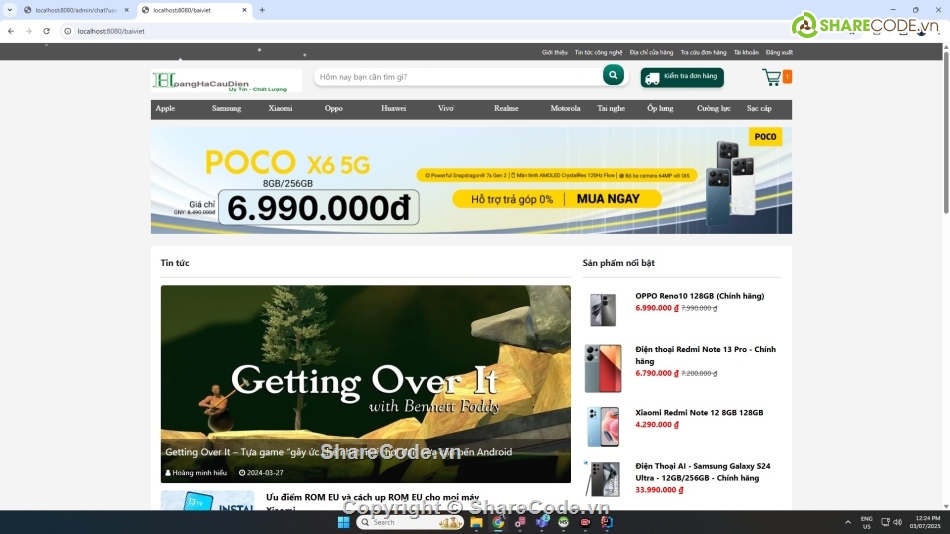
Task: Click Chrome icon in taskbar
Action: tap(498, 522)
